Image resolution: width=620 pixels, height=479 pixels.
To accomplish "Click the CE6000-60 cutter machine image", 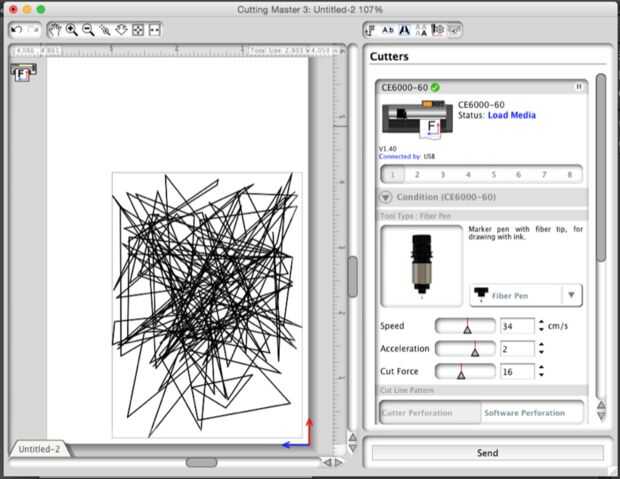I will pos(417,119).
